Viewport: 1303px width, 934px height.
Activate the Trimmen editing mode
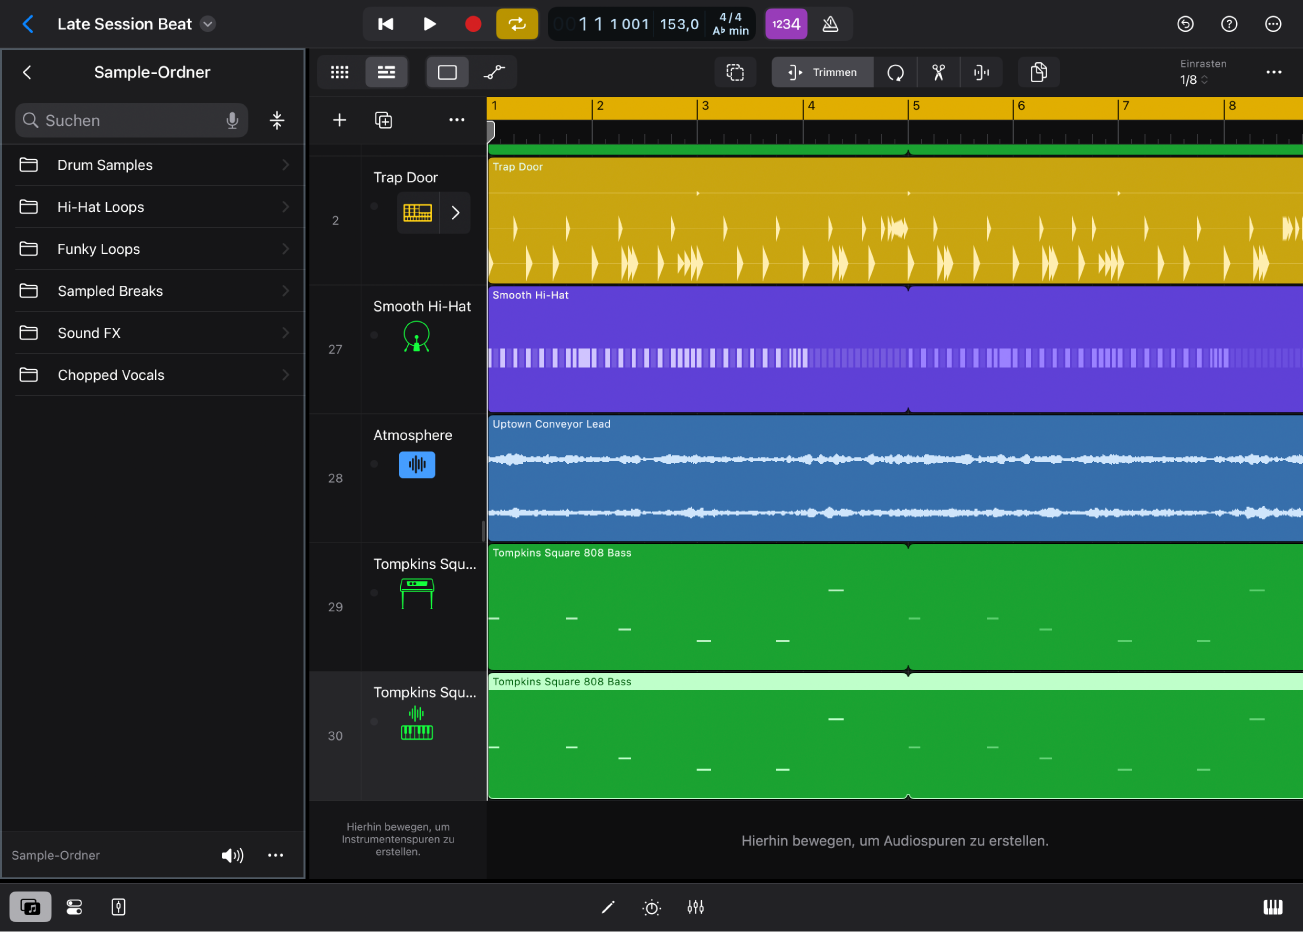pos(822,72)
